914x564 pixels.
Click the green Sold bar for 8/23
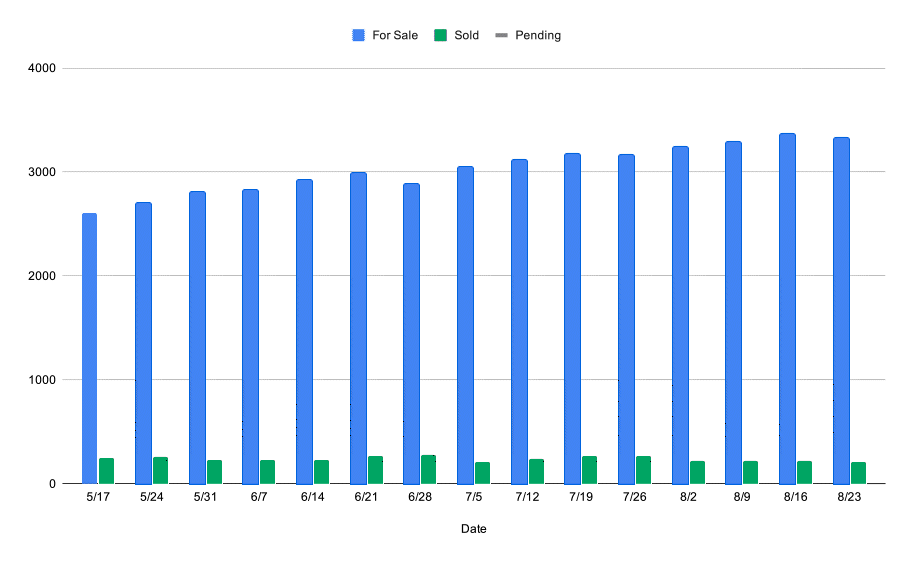859,473
